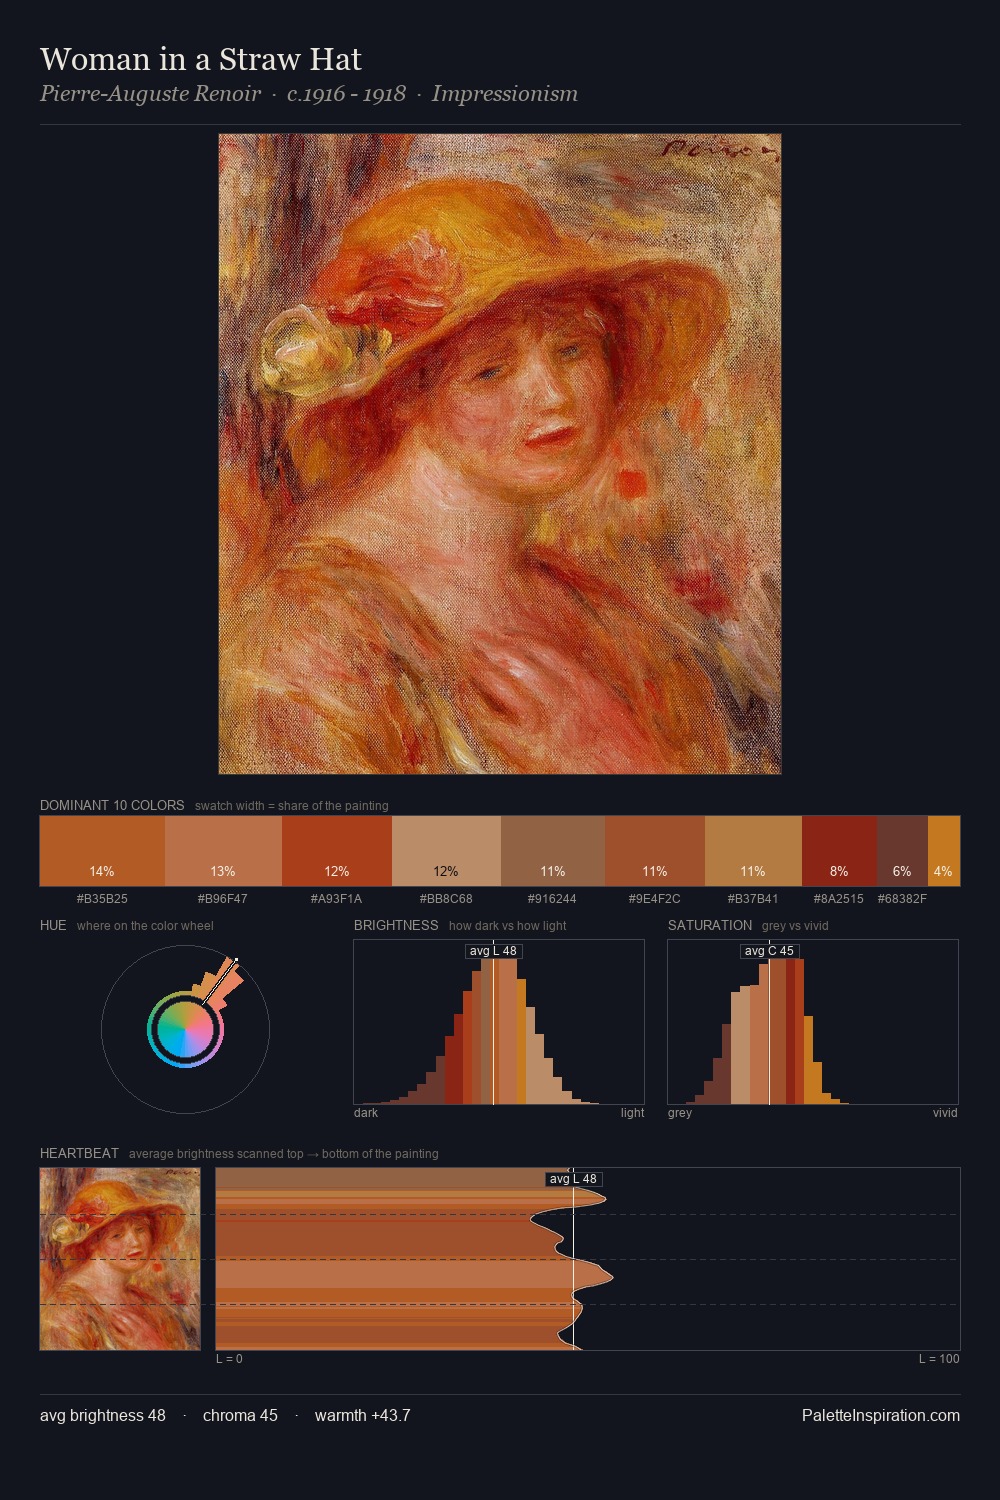1000x1500 pixels.
Task: Open the small painting thumbnail in Heartbeat
Action: (x=120, y=1259)
